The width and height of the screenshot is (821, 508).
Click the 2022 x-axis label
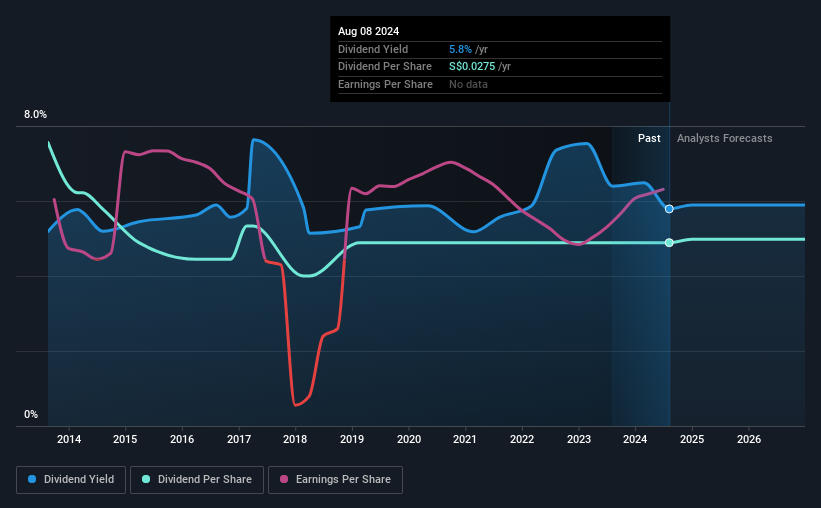[x=522, y=439]
